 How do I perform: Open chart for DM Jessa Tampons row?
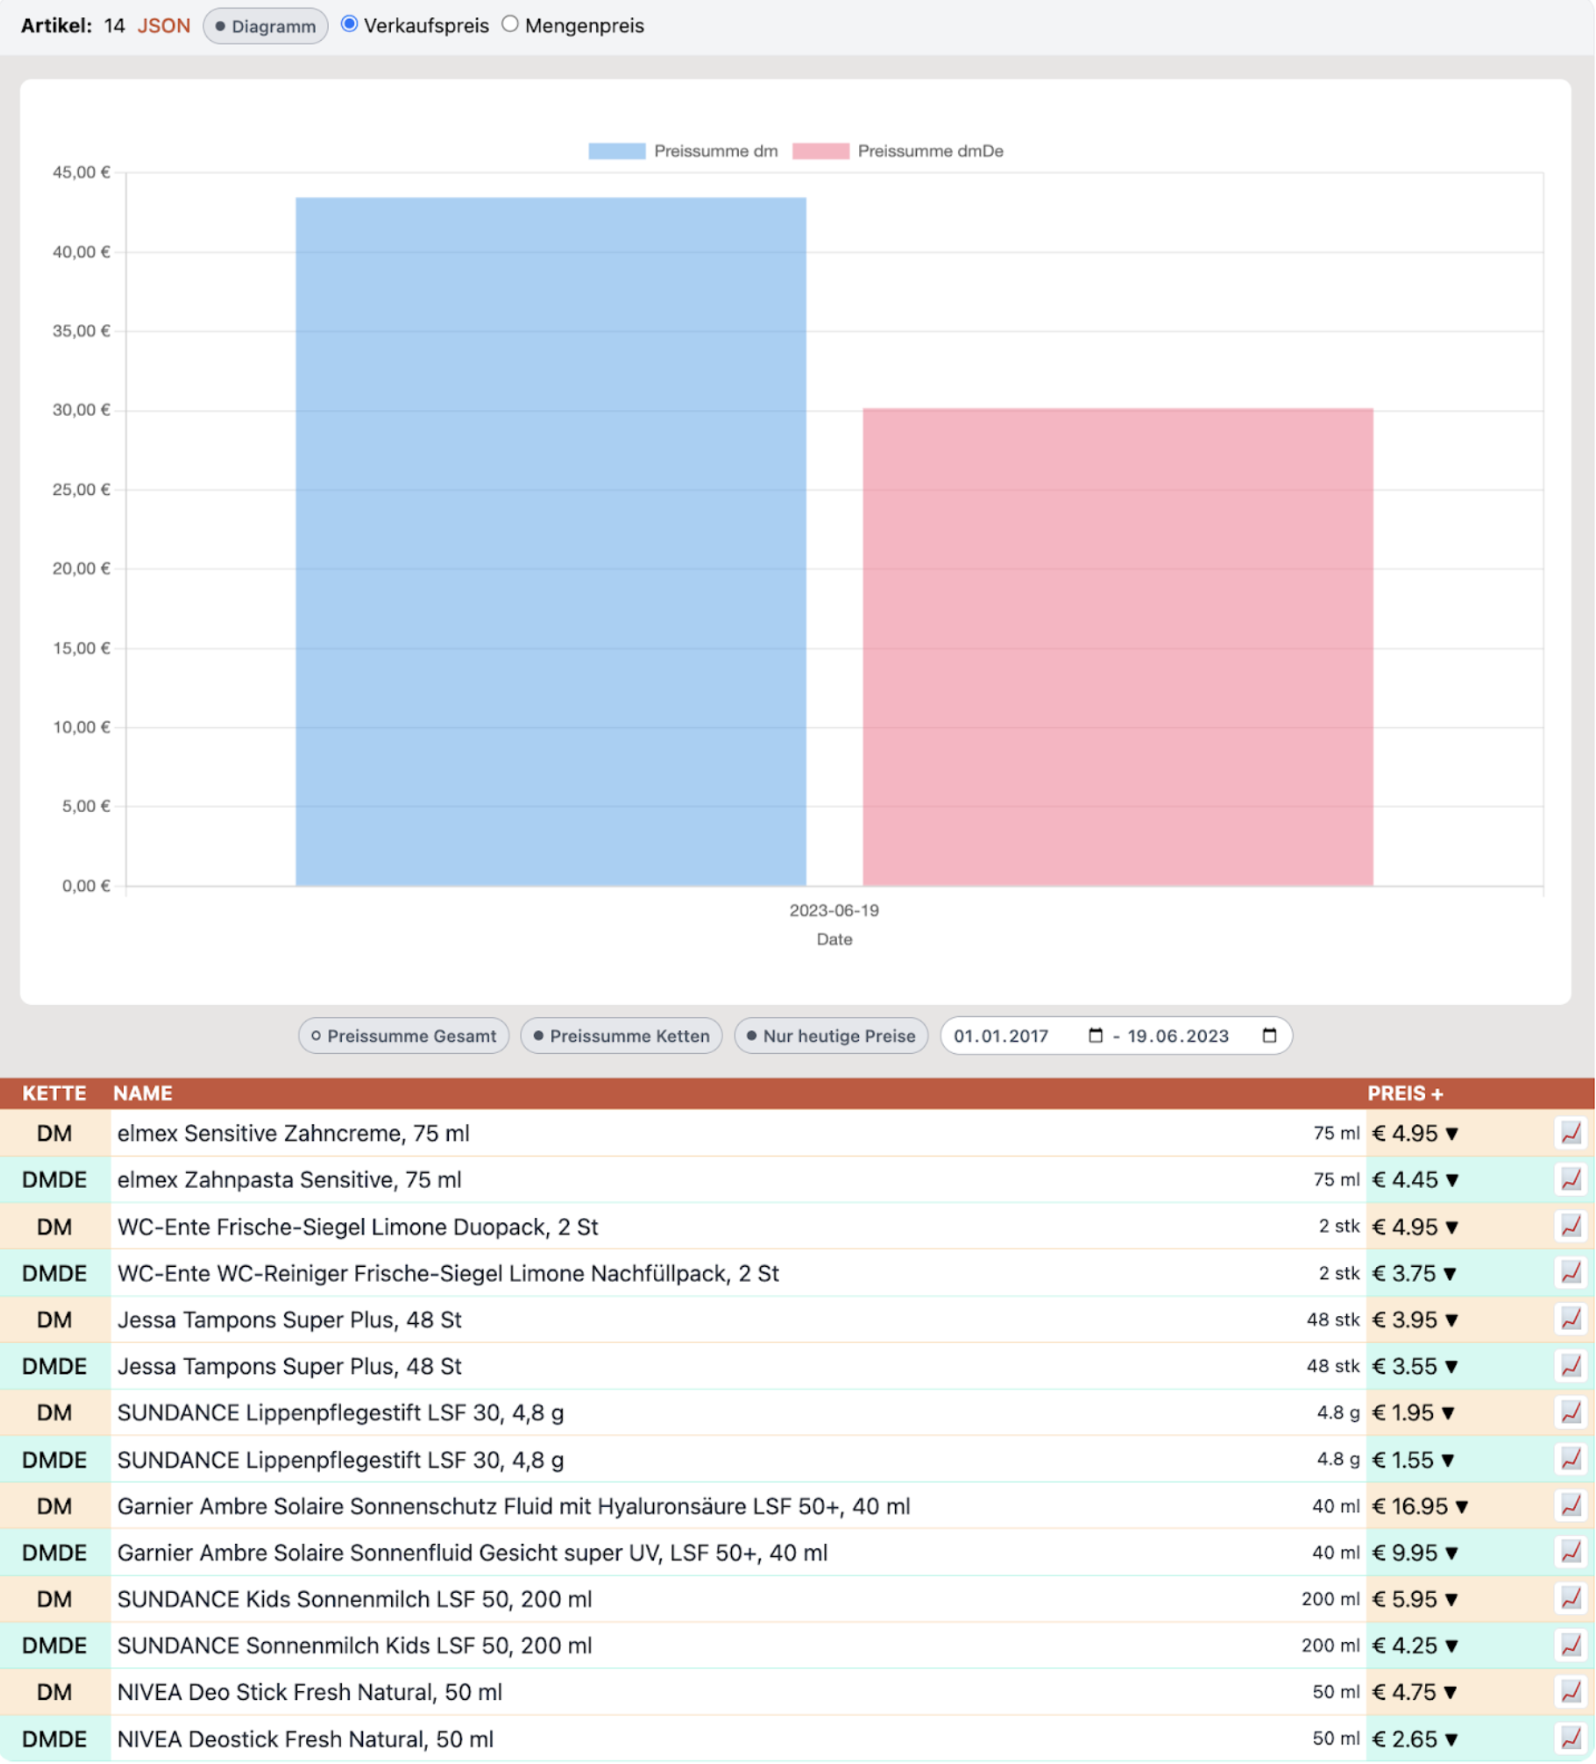1571,1319
